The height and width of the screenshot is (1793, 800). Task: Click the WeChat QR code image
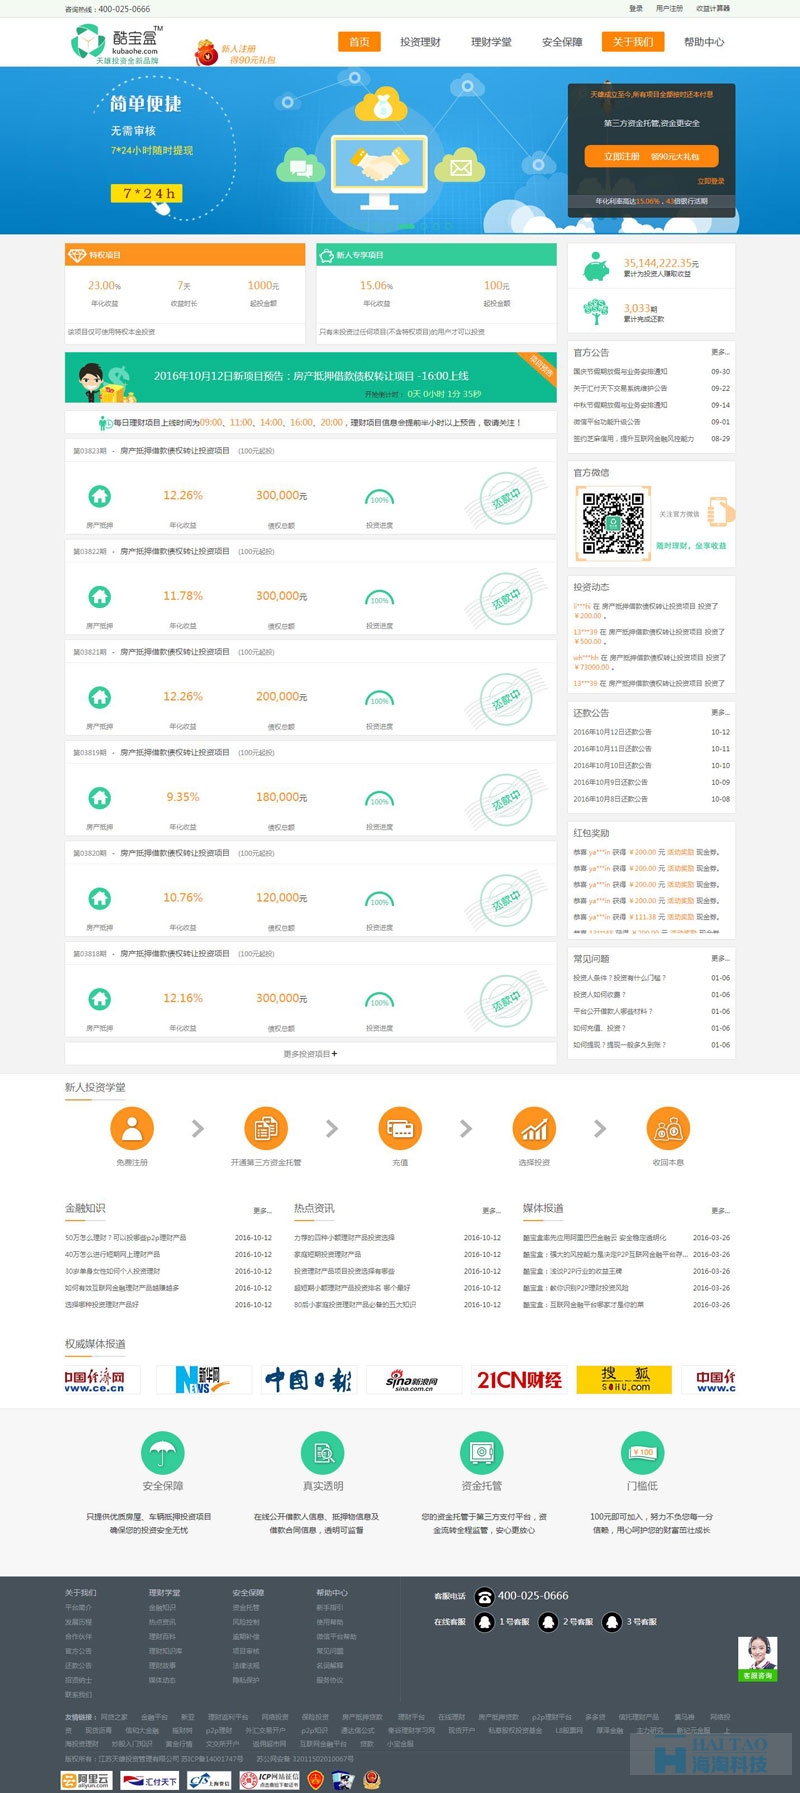[x=614, y=522]
